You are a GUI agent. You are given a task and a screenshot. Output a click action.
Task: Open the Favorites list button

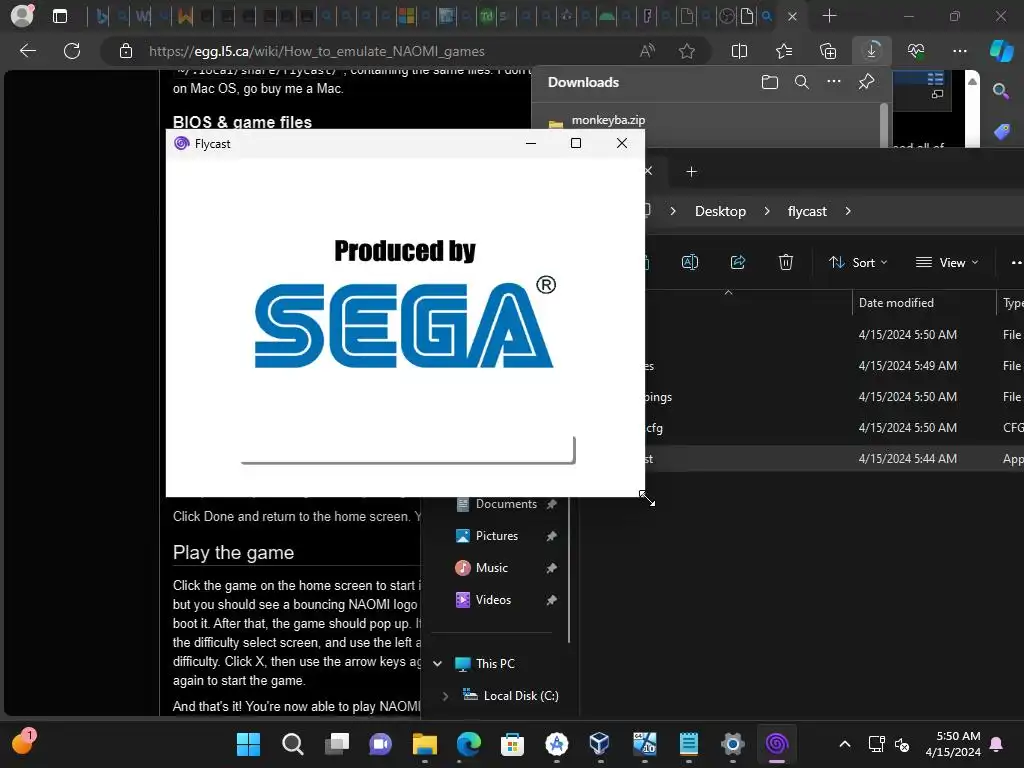784,51
